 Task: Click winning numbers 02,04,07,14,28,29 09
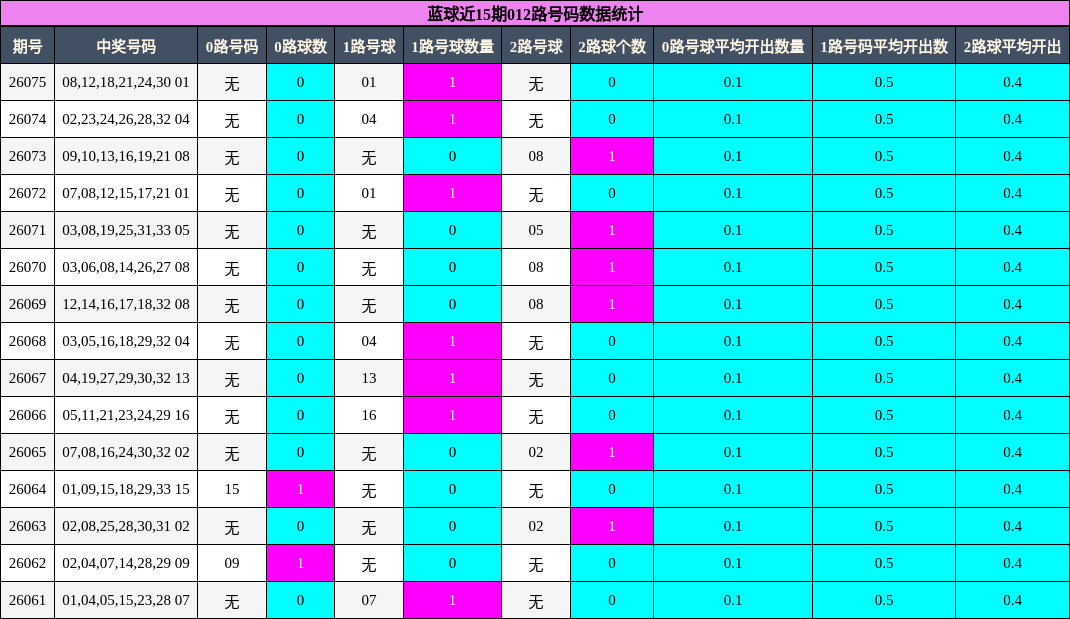click(x=126, y=563)
